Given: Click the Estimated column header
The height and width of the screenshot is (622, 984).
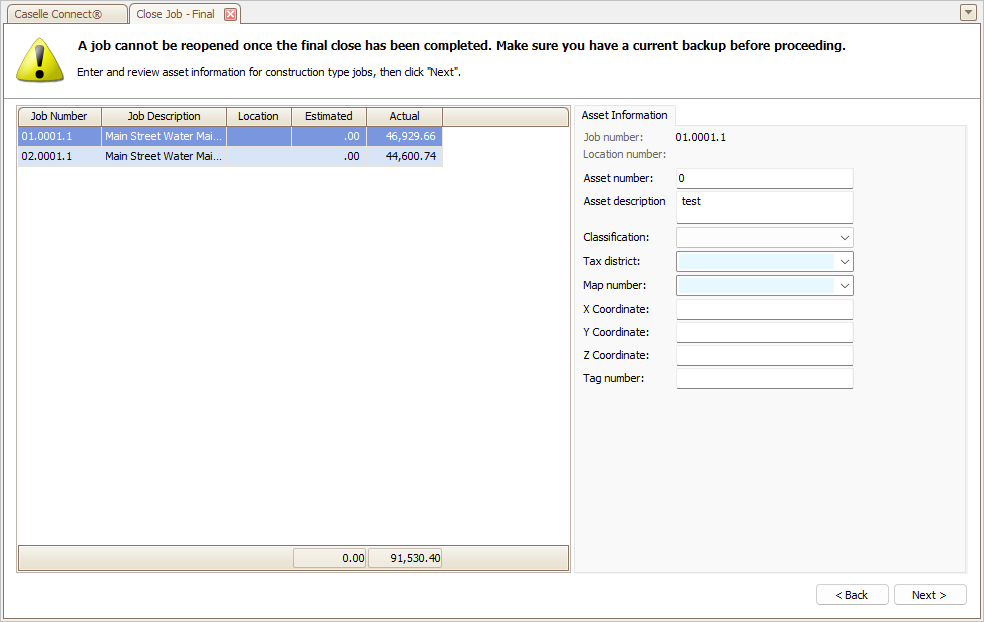Looking at the screenshot, I should point(329,117).
